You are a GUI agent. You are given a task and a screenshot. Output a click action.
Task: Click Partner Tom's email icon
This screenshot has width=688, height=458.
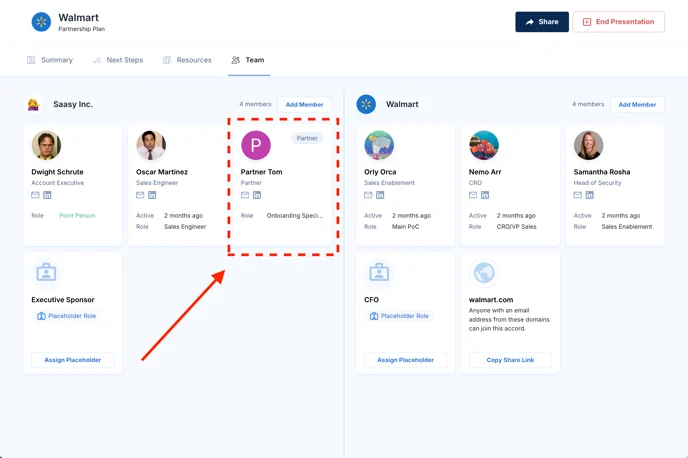(x=245, y=195)
